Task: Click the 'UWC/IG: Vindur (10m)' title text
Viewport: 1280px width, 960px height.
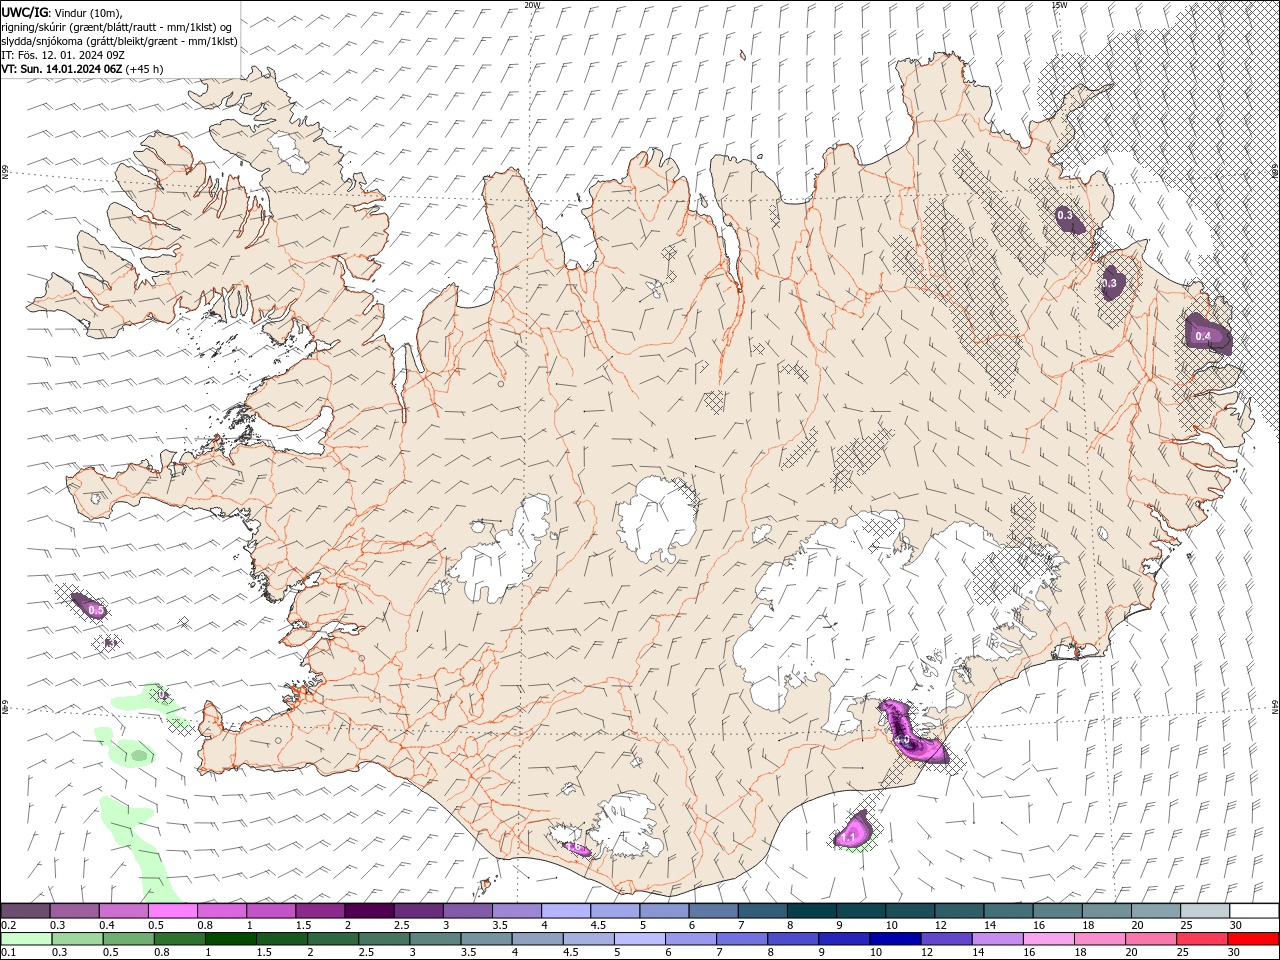Action: (63, 11)
